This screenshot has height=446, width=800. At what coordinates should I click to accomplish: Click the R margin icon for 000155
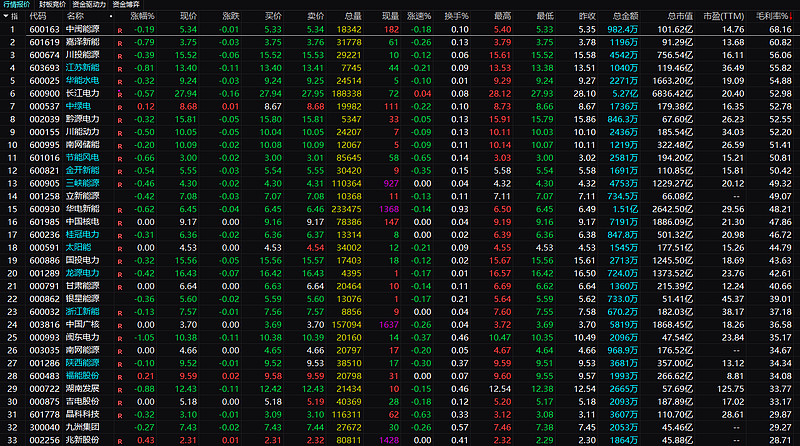click(120, 133)
